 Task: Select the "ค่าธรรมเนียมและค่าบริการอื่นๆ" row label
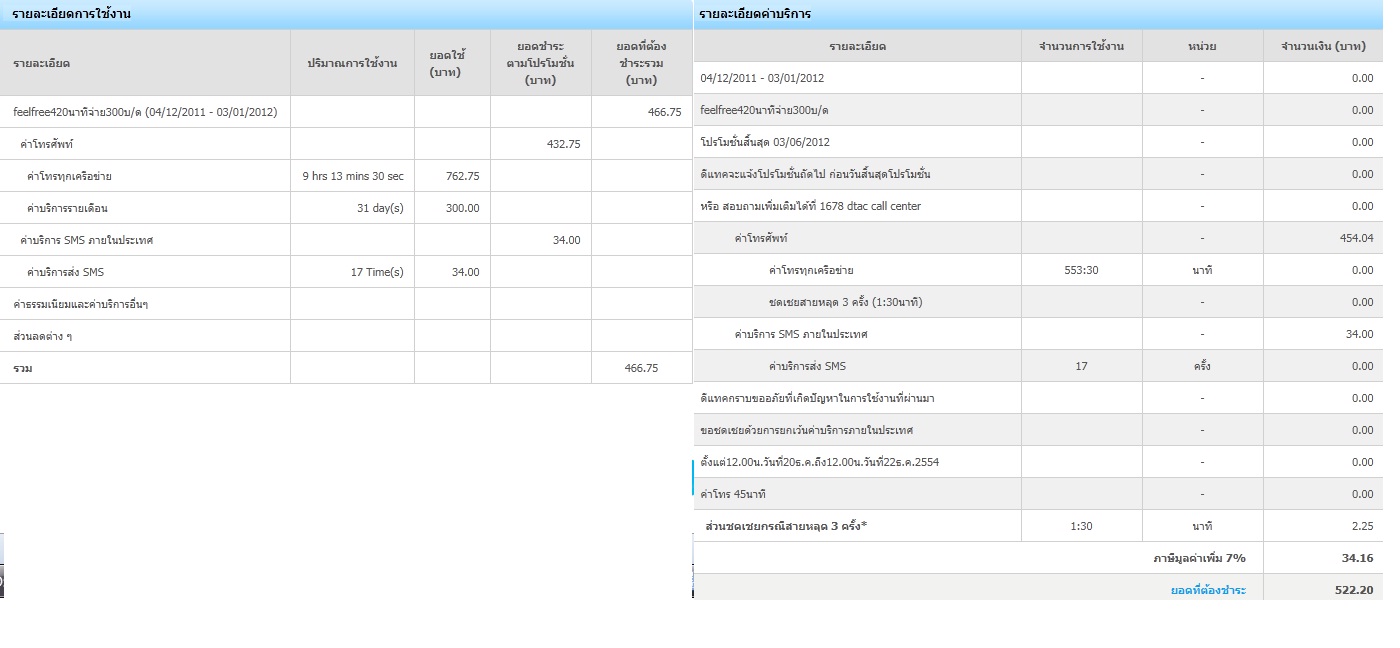pyautogui.click(x=81, y=304)
